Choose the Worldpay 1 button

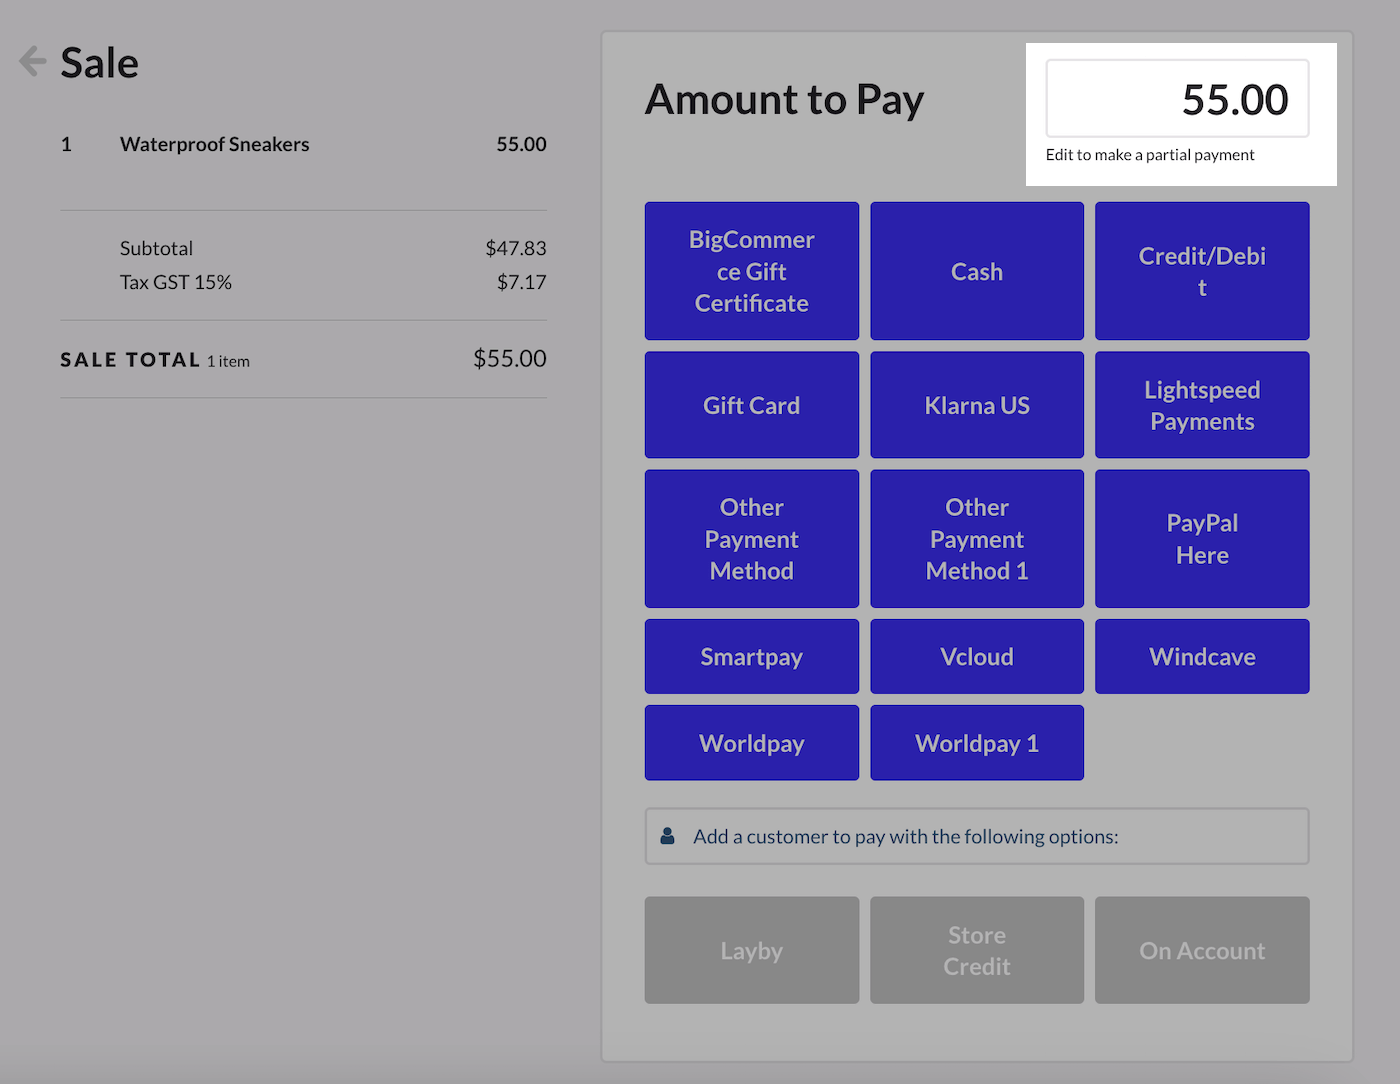point(977,743)
